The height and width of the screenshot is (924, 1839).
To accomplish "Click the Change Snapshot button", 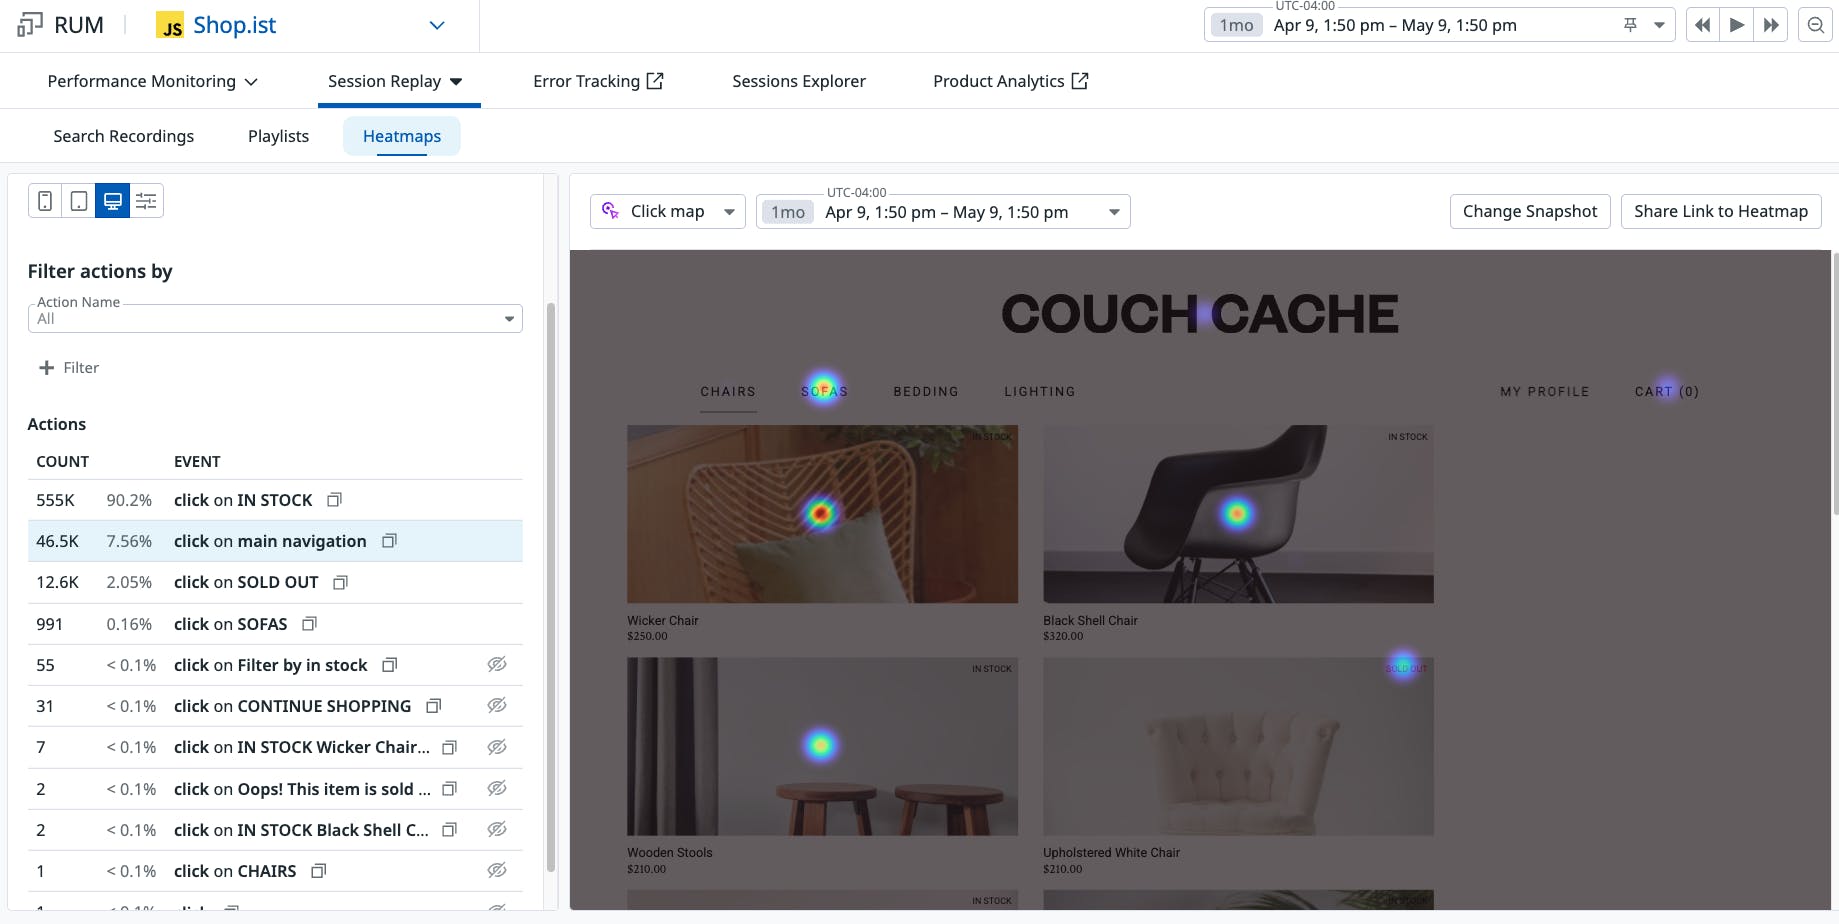I will click(x=1529, y=211).
